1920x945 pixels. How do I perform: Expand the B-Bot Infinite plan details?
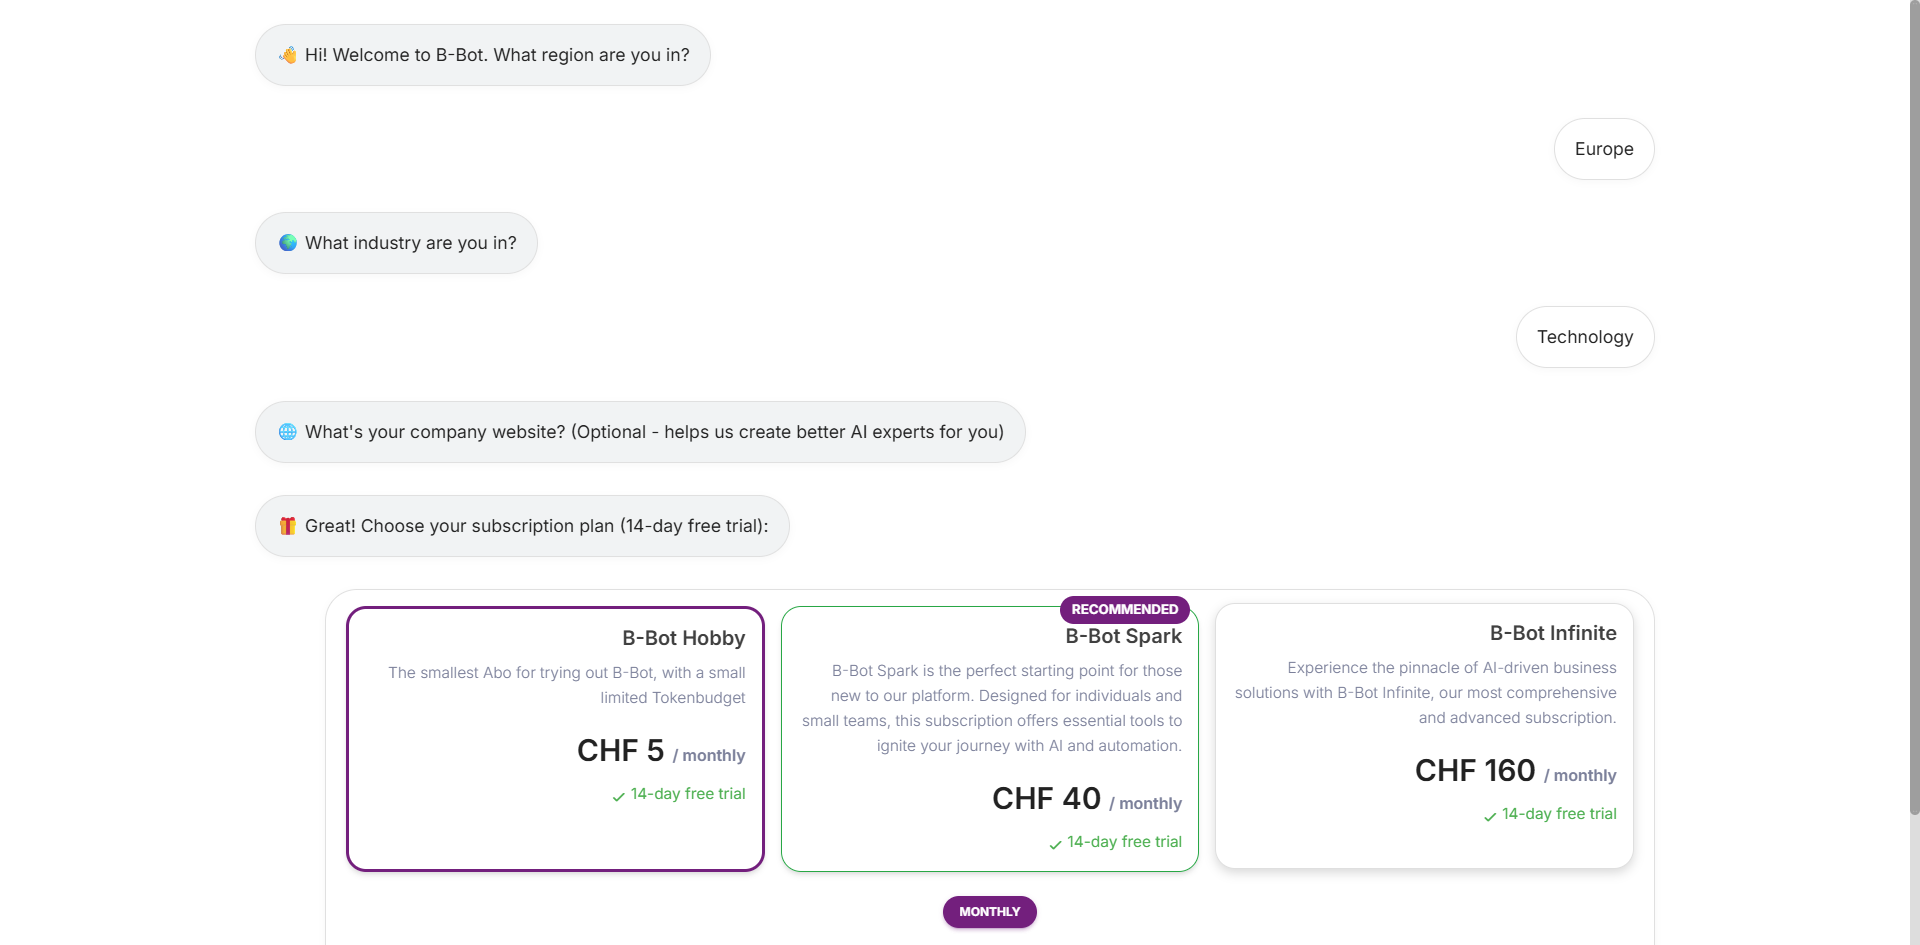[x=1426, y=692]
